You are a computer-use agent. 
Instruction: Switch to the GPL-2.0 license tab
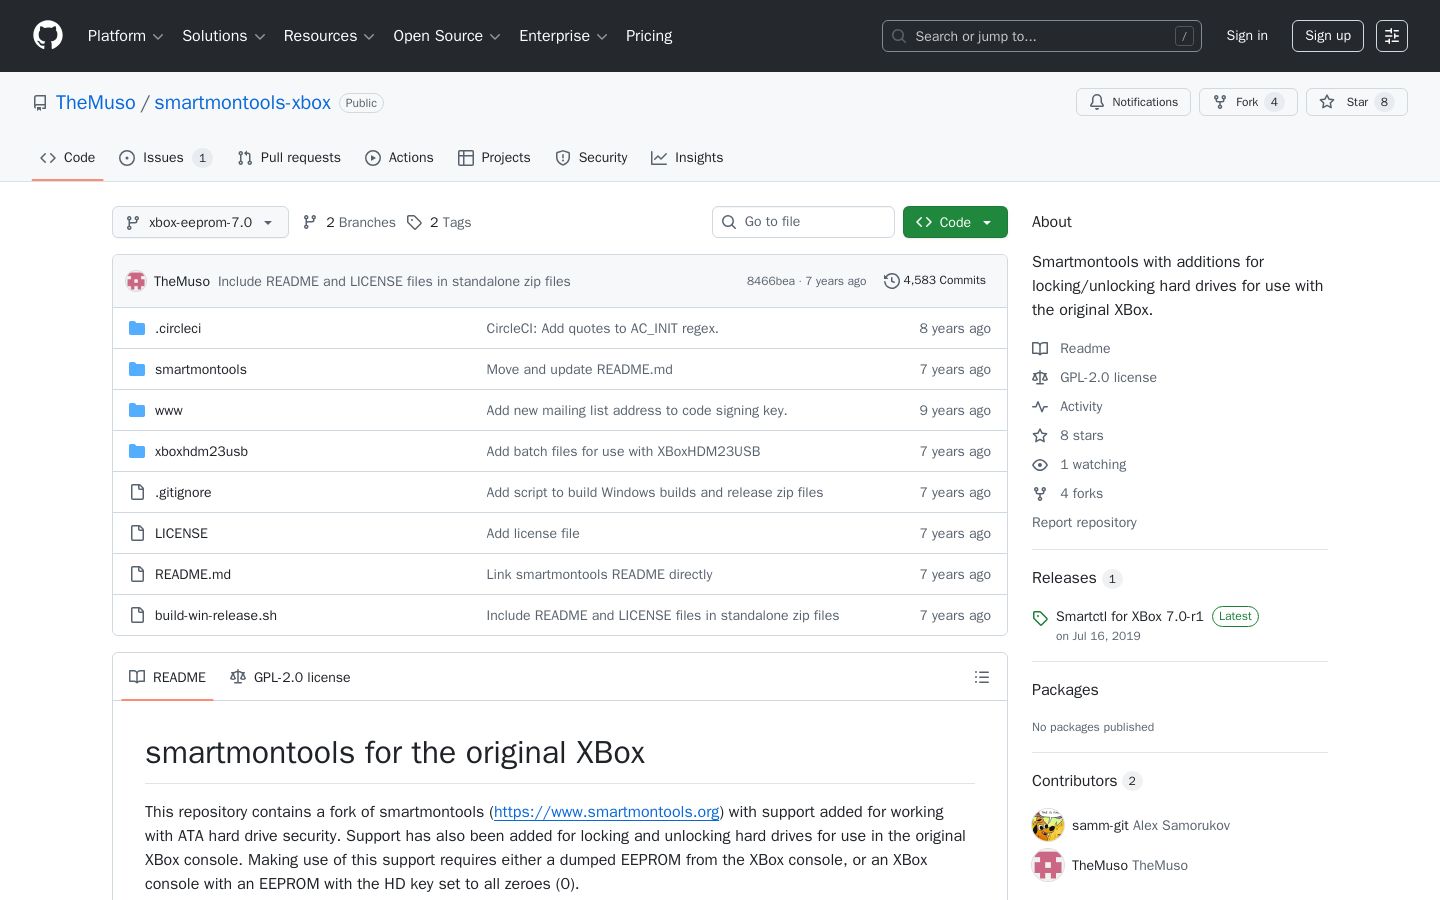pos(290,677)
